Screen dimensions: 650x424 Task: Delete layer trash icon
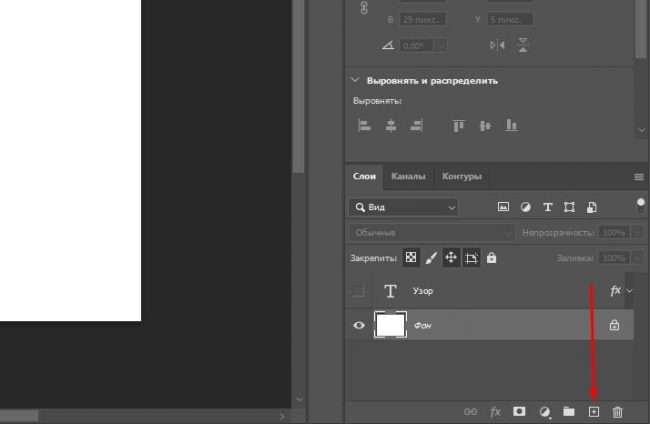click(617, 412)
